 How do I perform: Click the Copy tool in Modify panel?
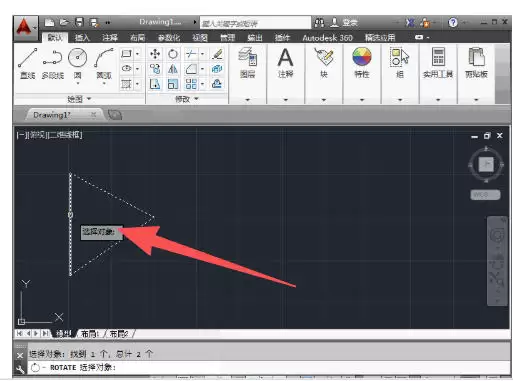click(155, 69)
